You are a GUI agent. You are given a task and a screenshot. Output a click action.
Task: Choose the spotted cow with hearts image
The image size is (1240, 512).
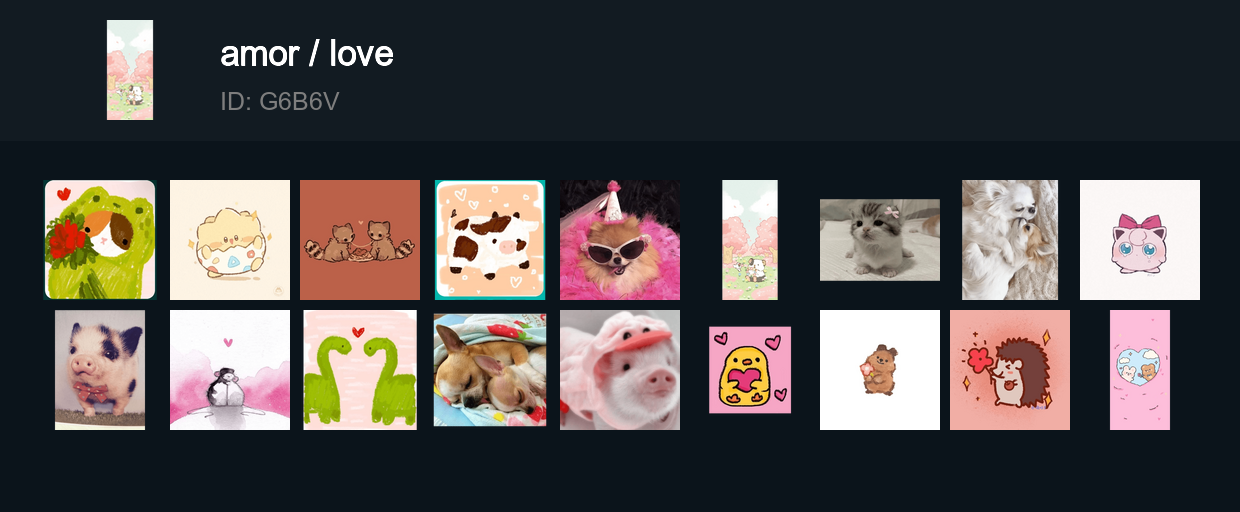click(x=490, y=240)
